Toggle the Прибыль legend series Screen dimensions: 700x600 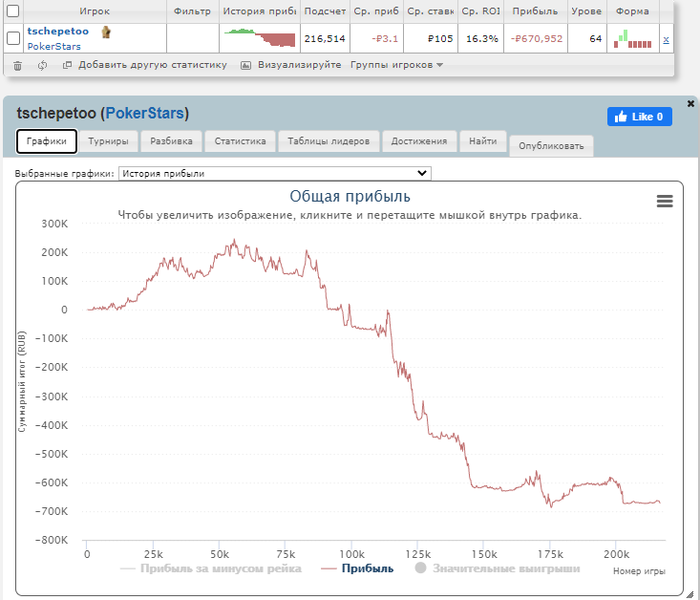[357, 568]
